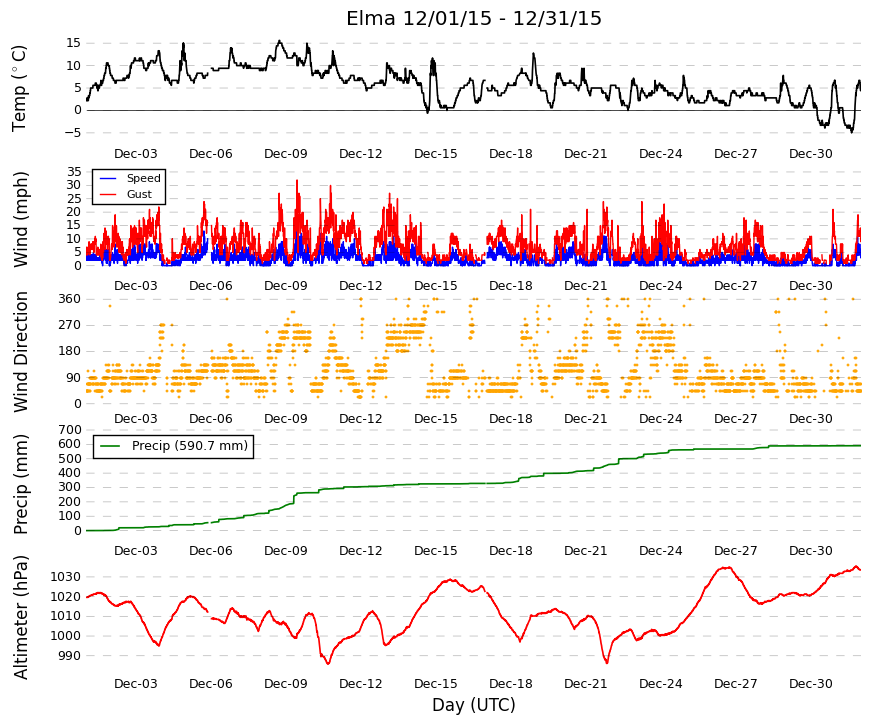Click the Speed legend label
Viewport: 871px width, 725px height.
tap(143, 178)
